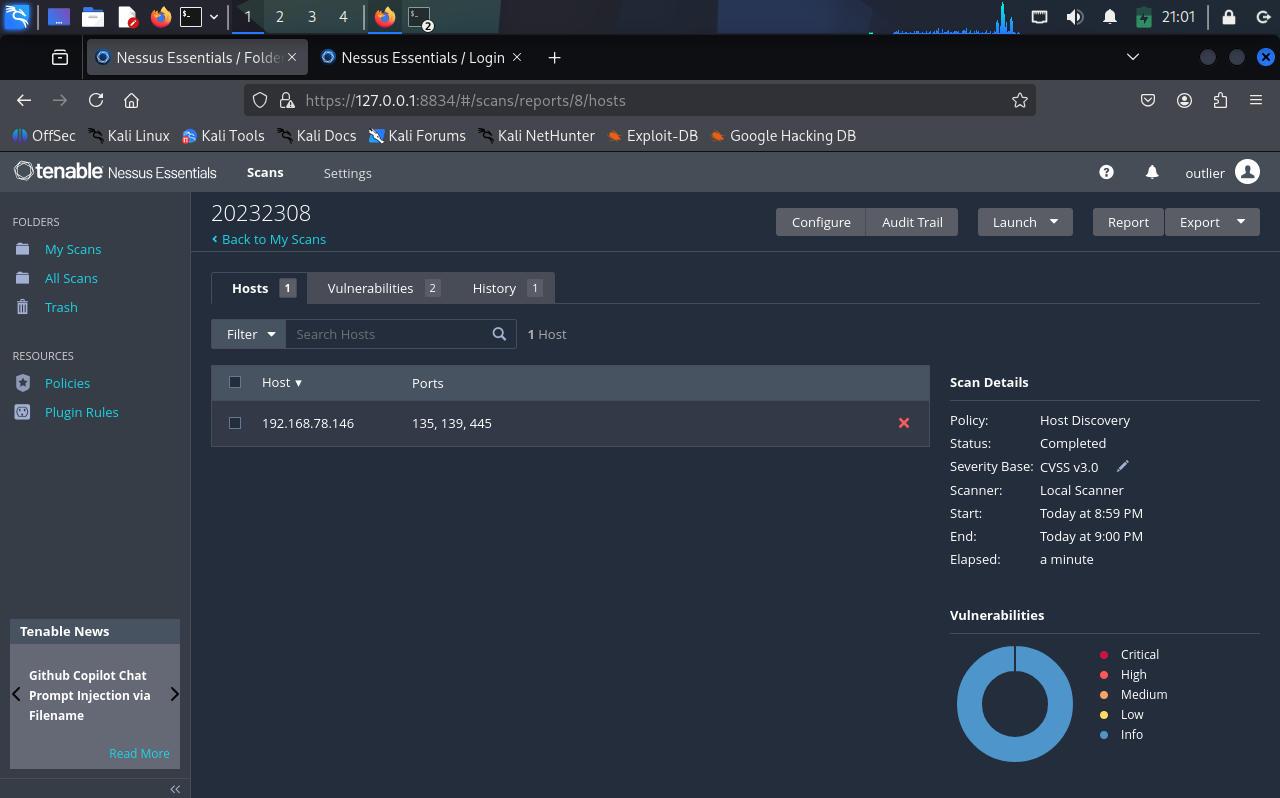Delete host 192.168.78.146 with red X
The image size is (1280, 798).
click(904, 423)
